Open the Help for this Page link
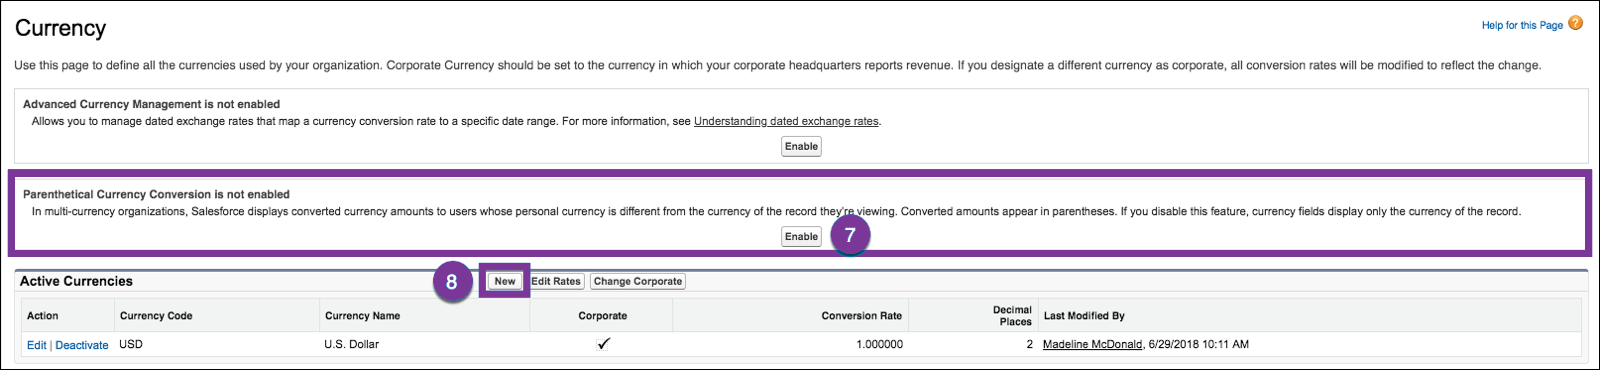Image resolution: width=1600 pixels, height=370 pixels. pyautogui.click(x=1522, y=25)
